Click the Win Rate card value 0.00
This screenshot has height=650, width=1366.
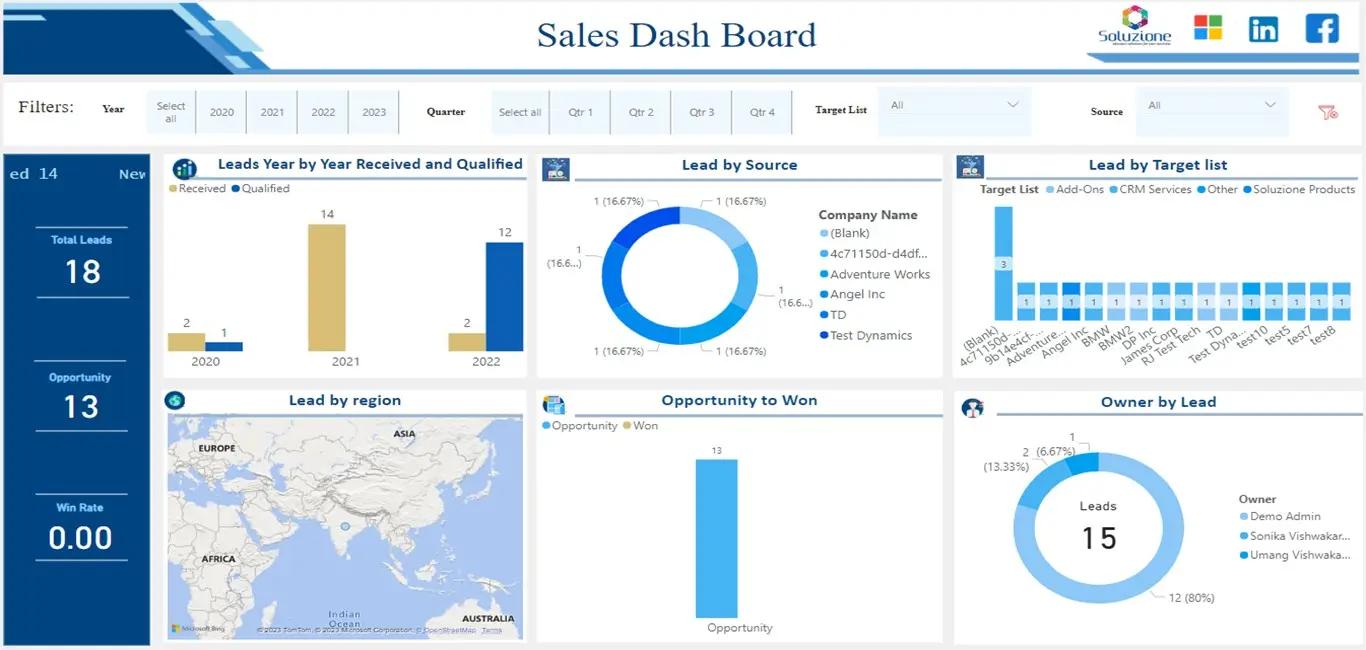point(80,539)
